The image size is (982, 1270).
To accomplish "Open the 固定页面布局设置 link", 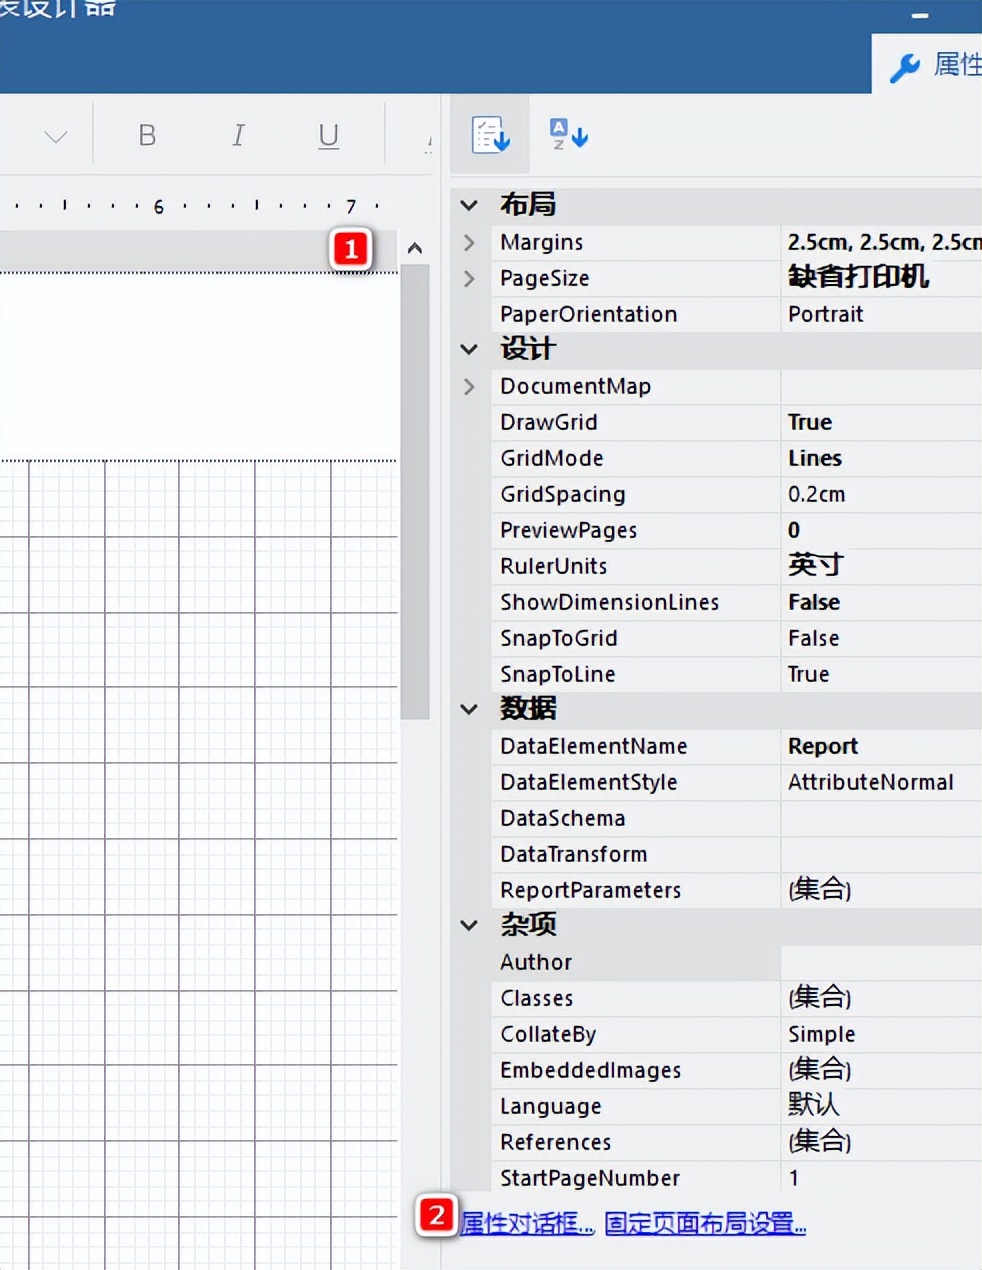I will pyautogui.click(x=706, y=1223).
